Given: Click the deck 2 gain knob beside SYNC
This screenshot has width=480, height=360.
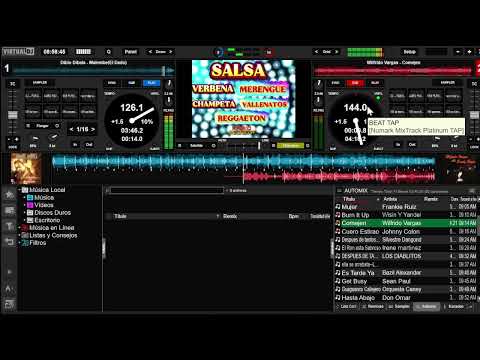Looking at the screenshot, I should point(319,83).
